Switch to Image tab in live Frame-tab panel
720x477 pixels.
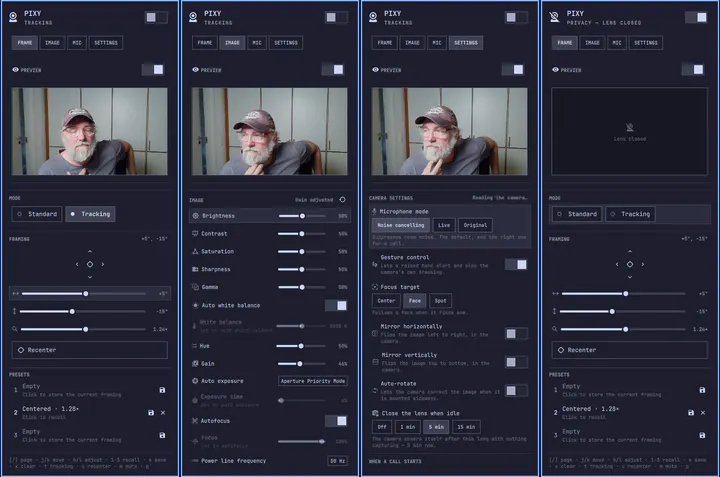(x=52, y=43)
